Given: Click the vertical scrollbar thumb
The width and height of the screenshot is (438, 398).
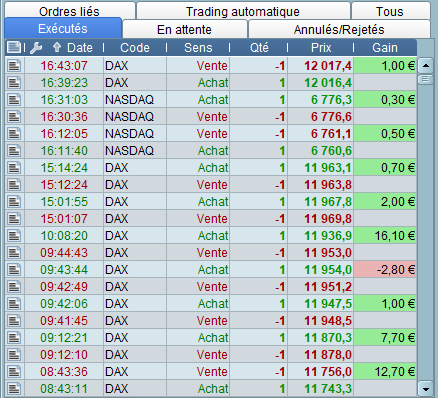Looking at the screenshot, I should pyautogui.click(x=425, y=79).
